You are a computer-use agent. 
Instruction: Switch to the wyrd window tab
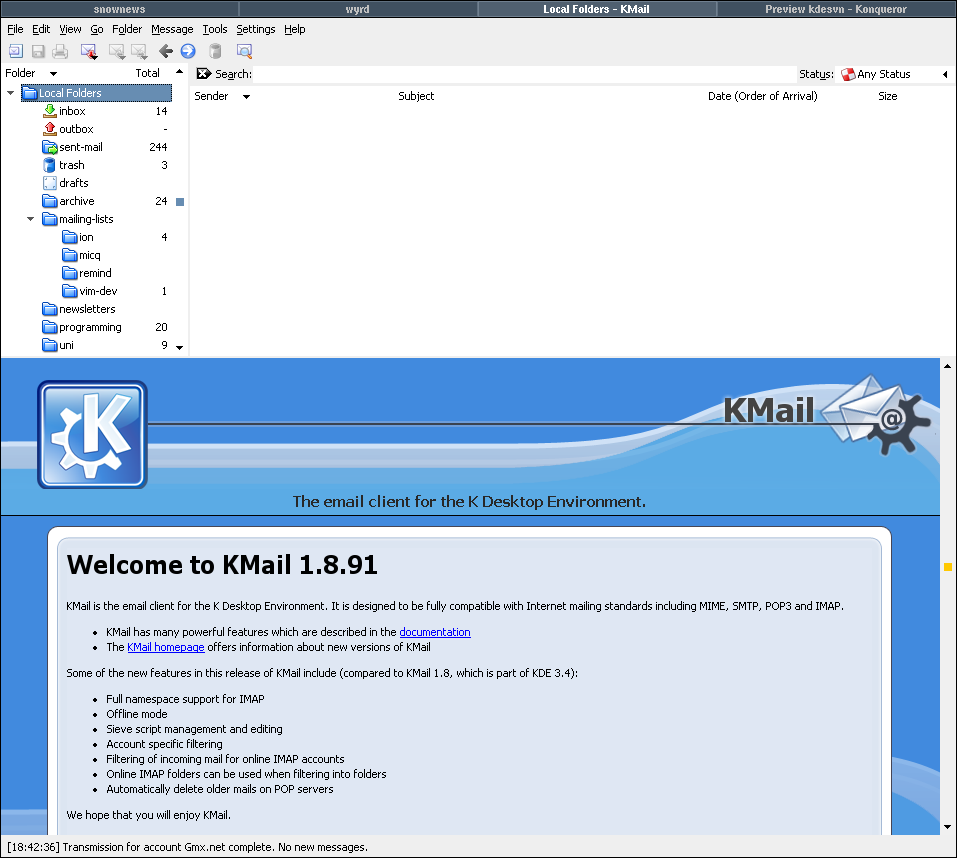click(x=358, y=9)
